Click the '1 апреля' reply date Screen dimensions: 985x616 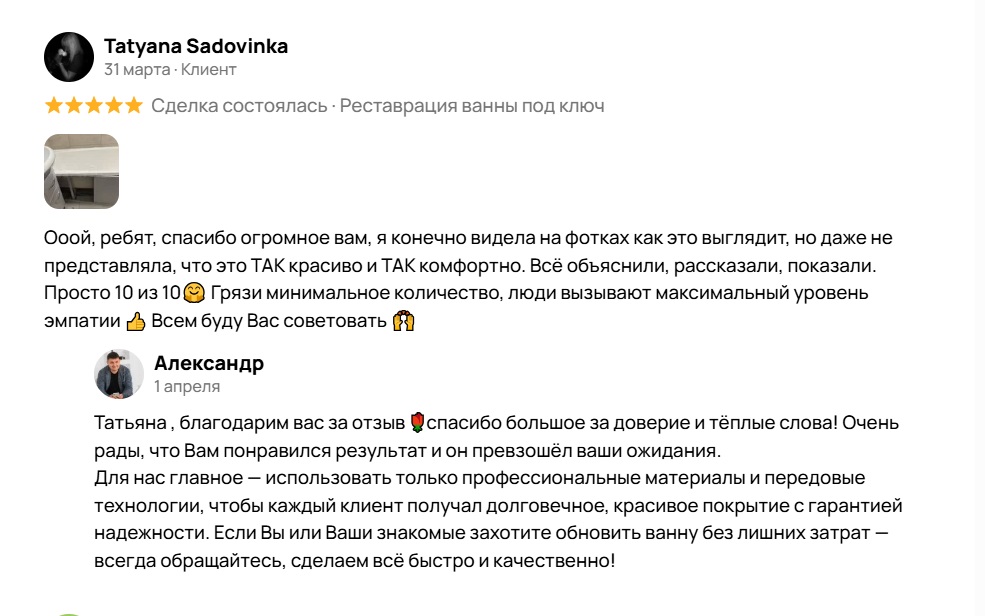(x=187, y=386)
